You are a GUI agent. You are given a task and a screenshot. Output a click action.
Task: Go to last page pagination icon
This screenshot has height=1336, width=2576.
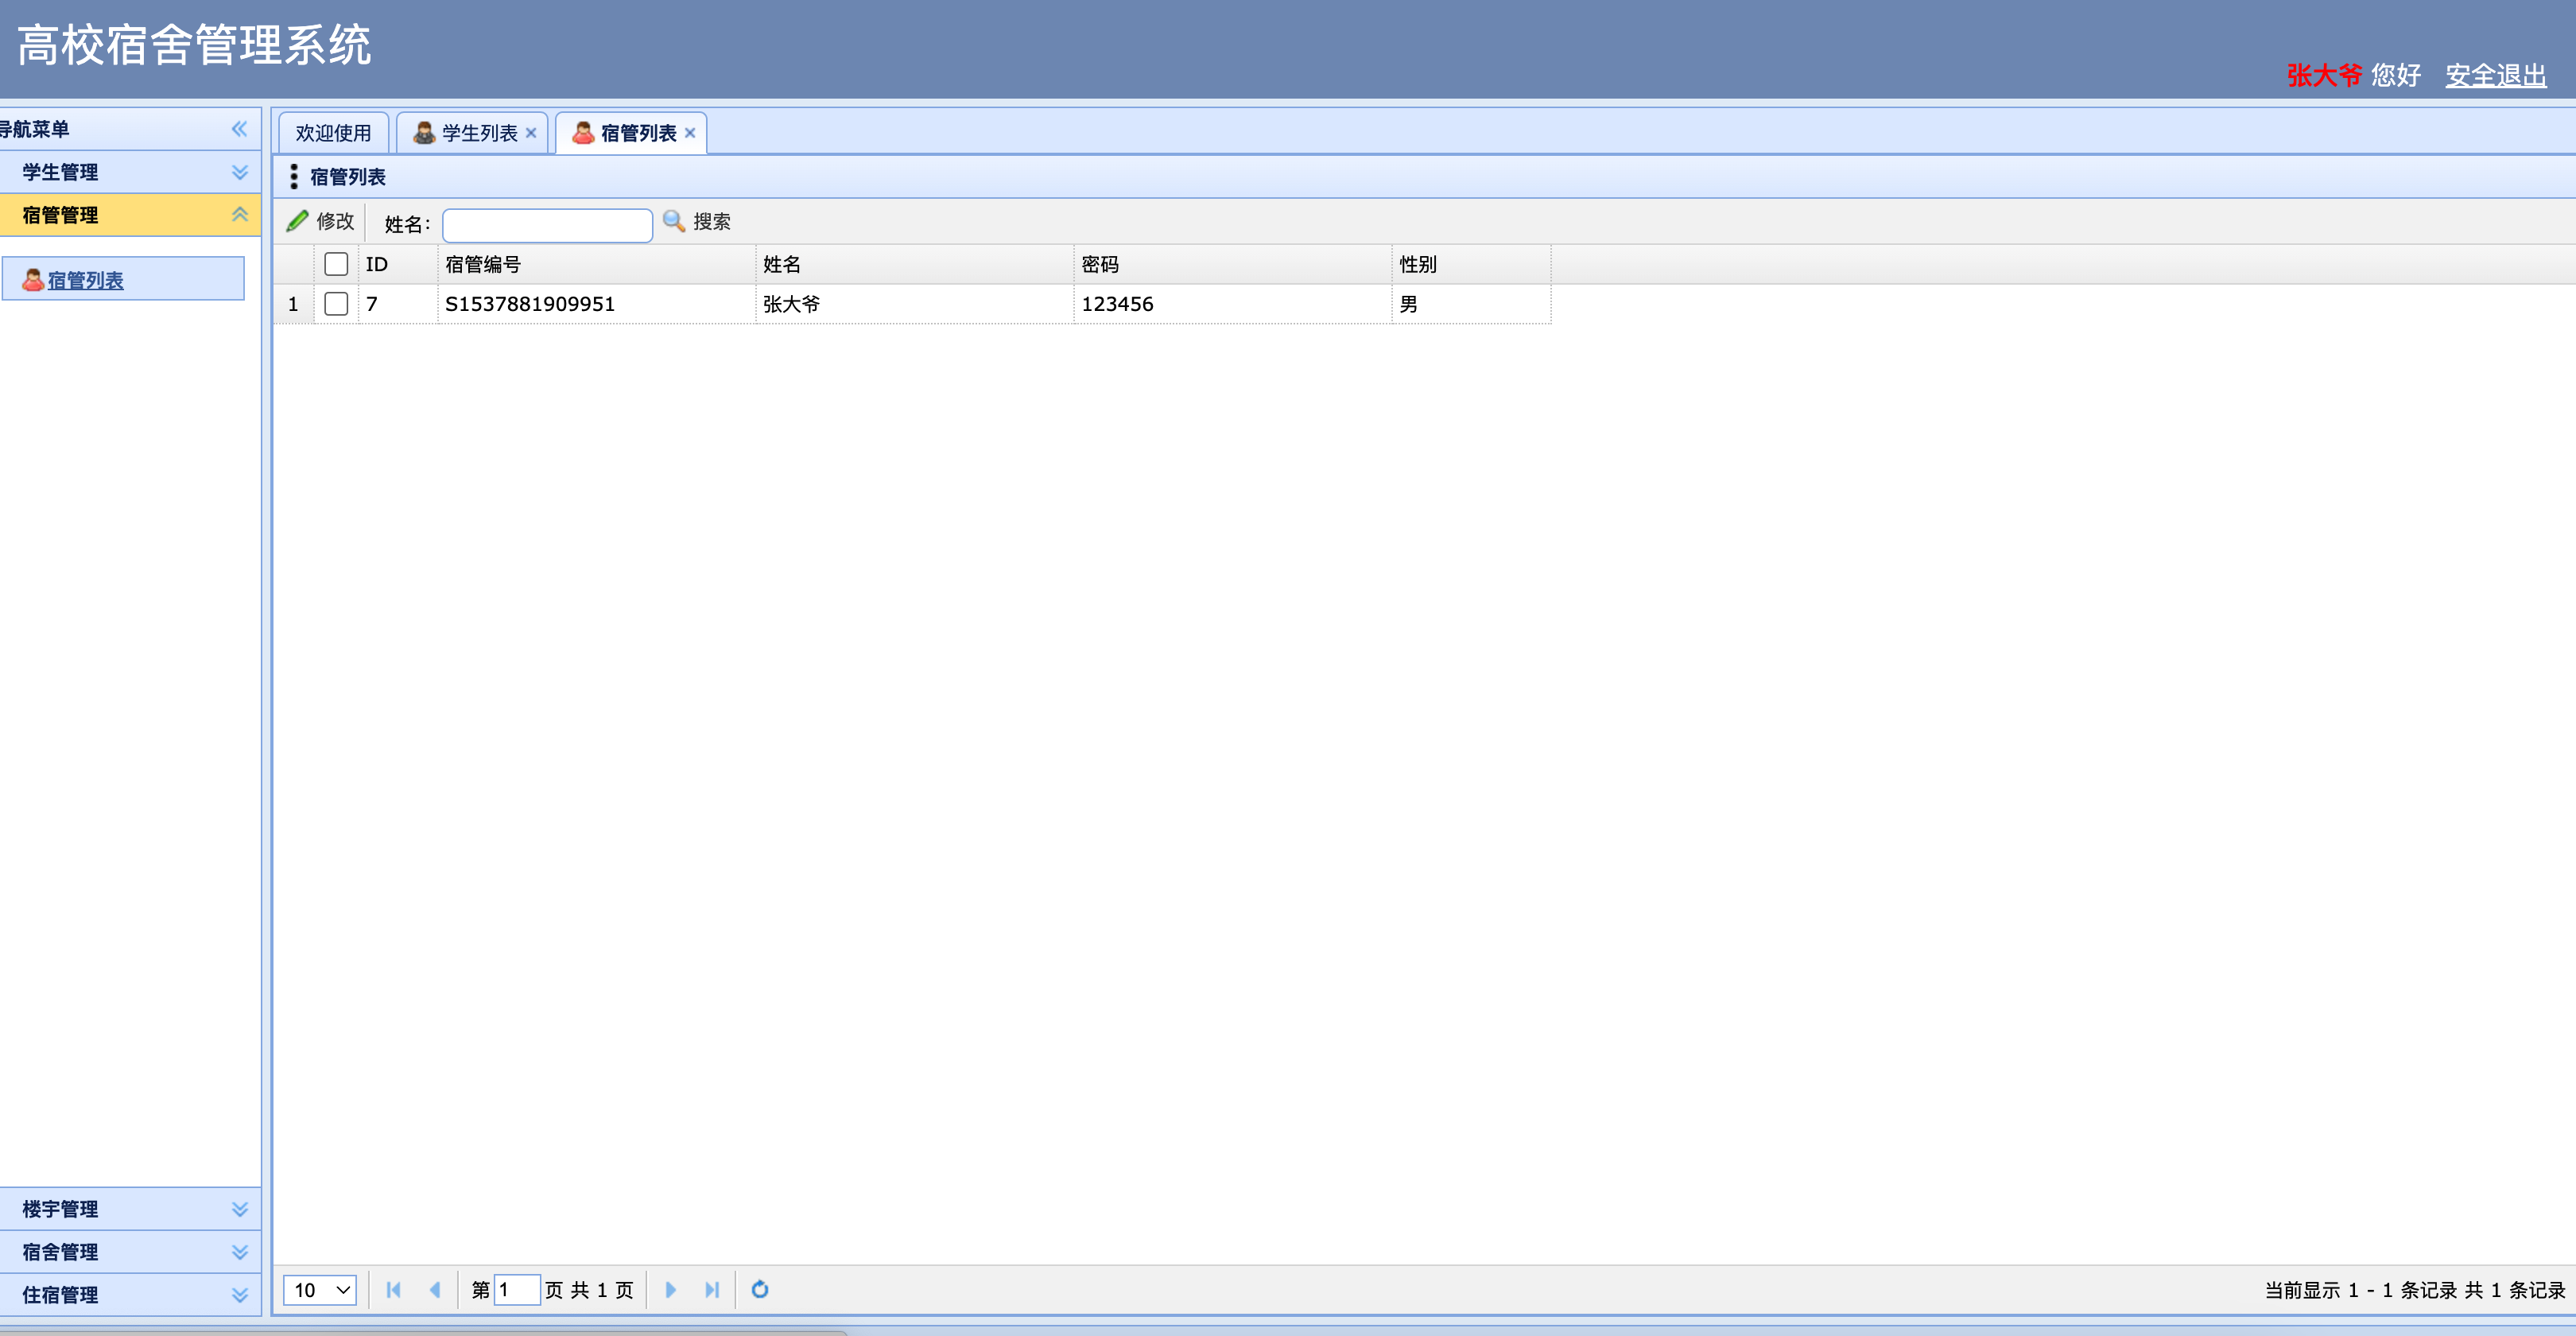pyautogui.click(x=712, y=1290)
